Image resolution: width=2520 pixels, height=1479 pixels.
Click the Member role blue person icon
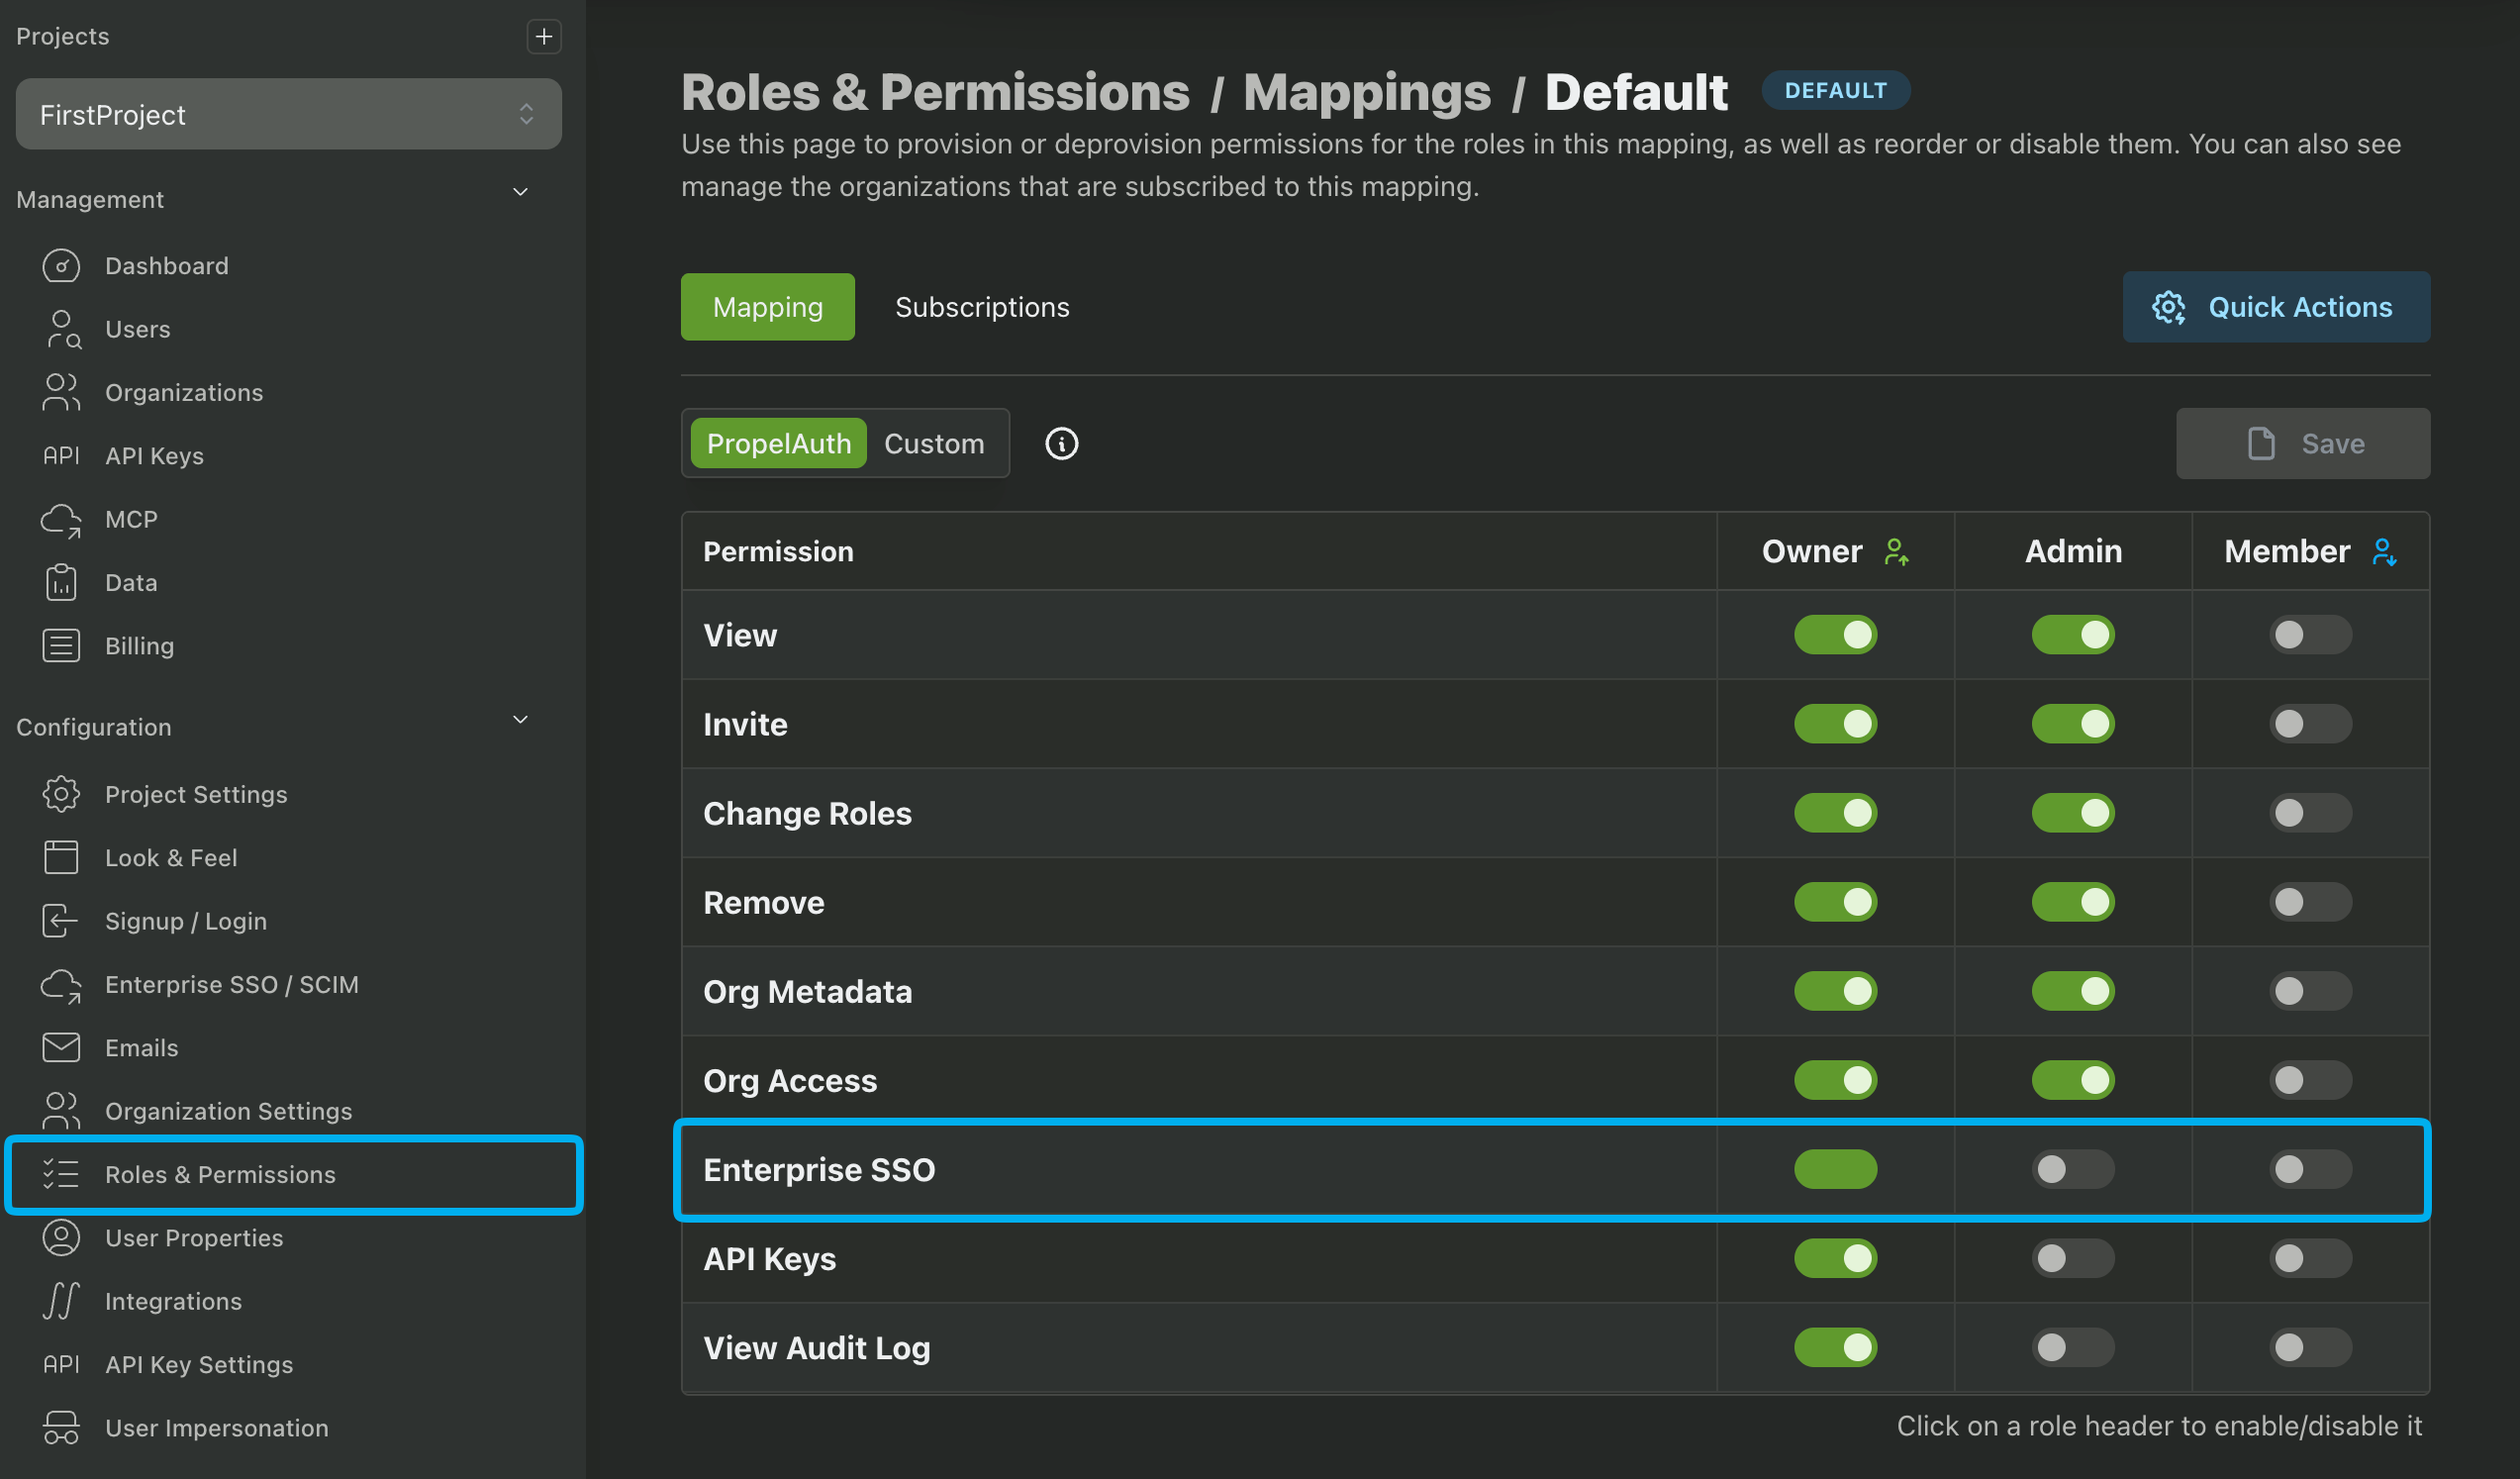[2384, 552]
